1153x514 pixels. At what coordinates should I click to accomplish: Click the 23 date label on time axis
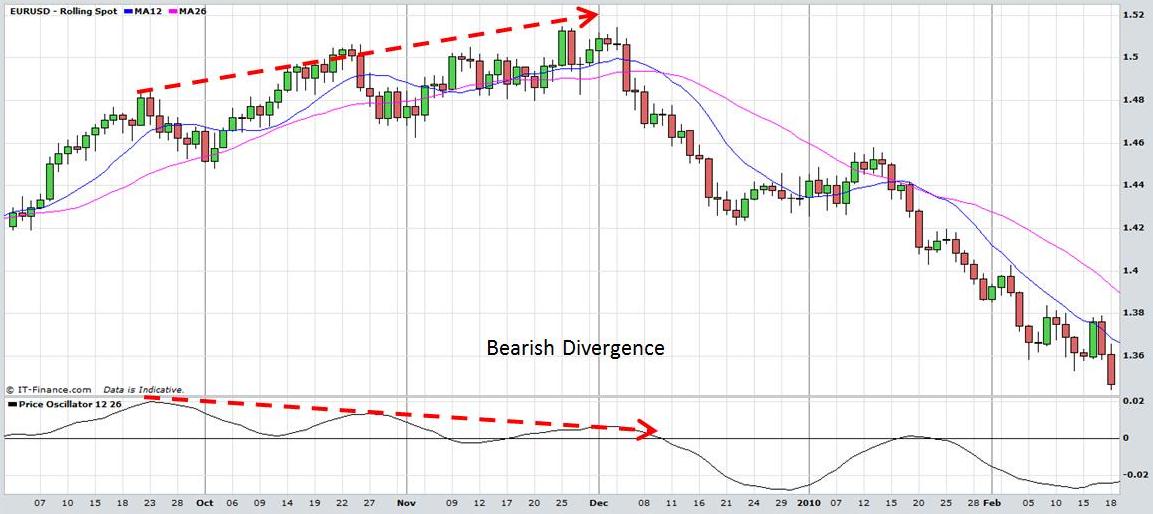tap(149, 504)
